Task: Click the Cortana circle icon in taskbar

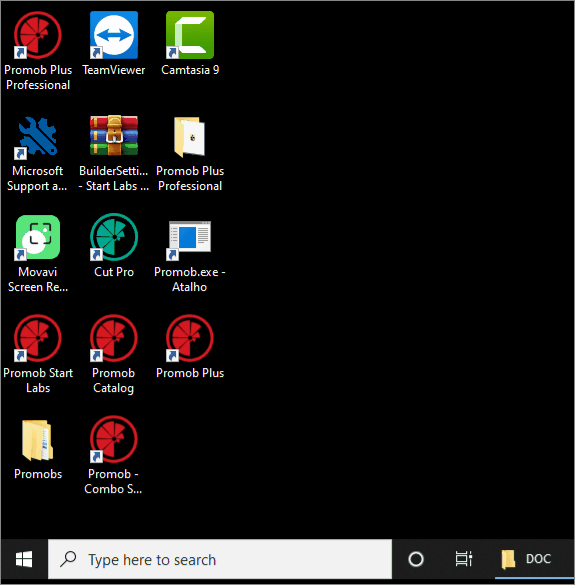Action: point(416,559)
